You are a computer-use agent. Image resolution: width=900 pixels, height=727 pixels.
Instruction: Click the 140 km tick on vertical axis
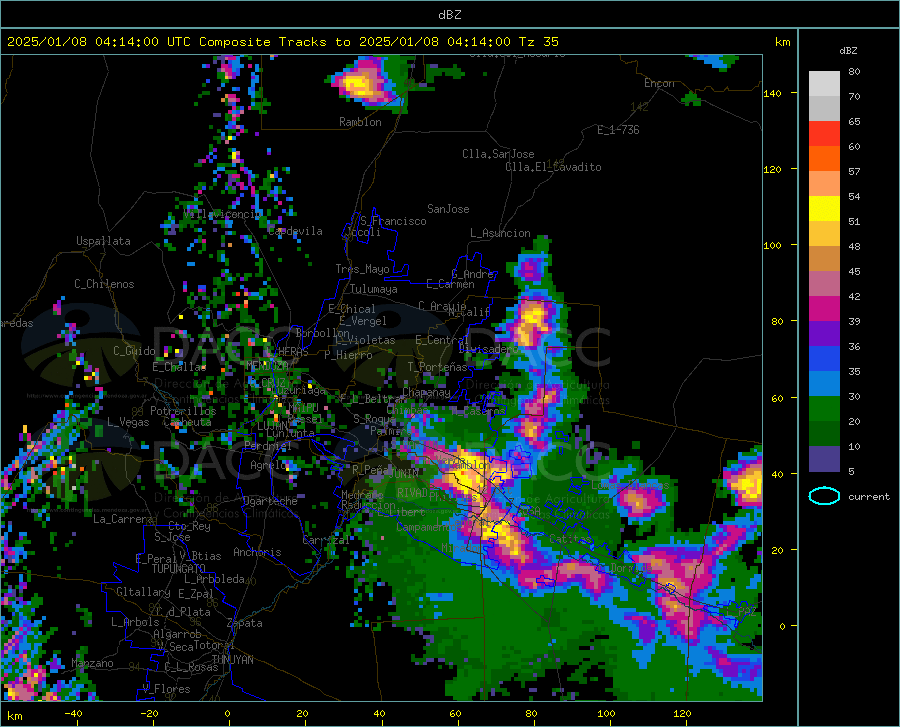pyautogui.click(x=772, y=93)
